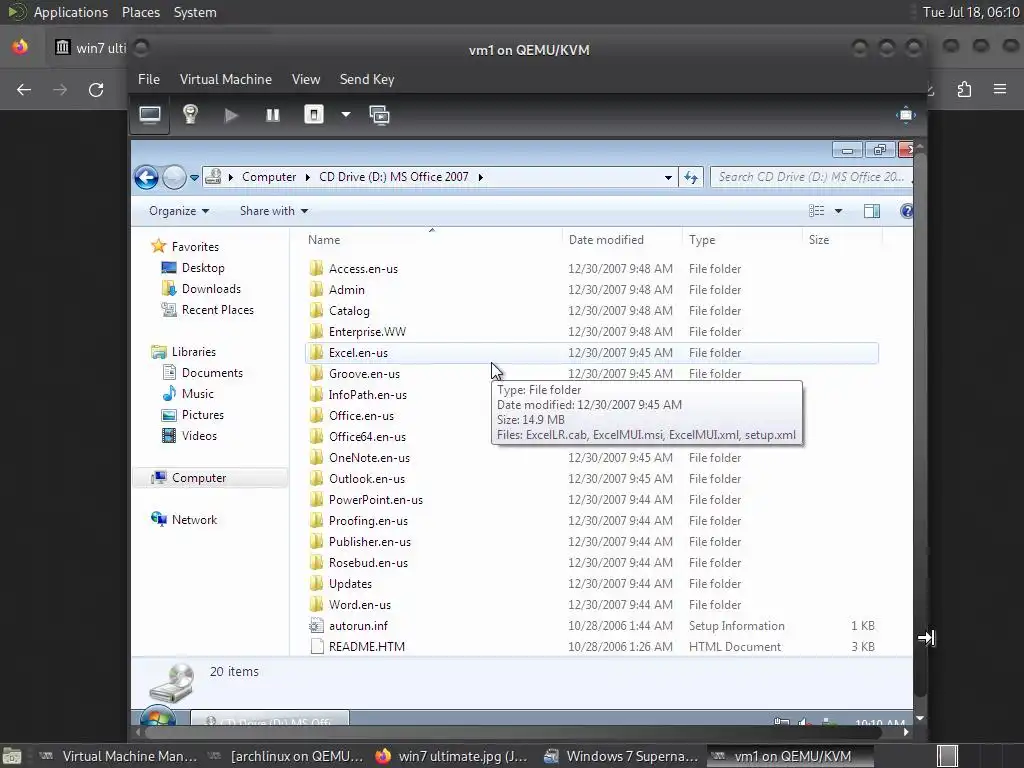Select the Admin folder
1024x768 pixels.
point(346,289)
